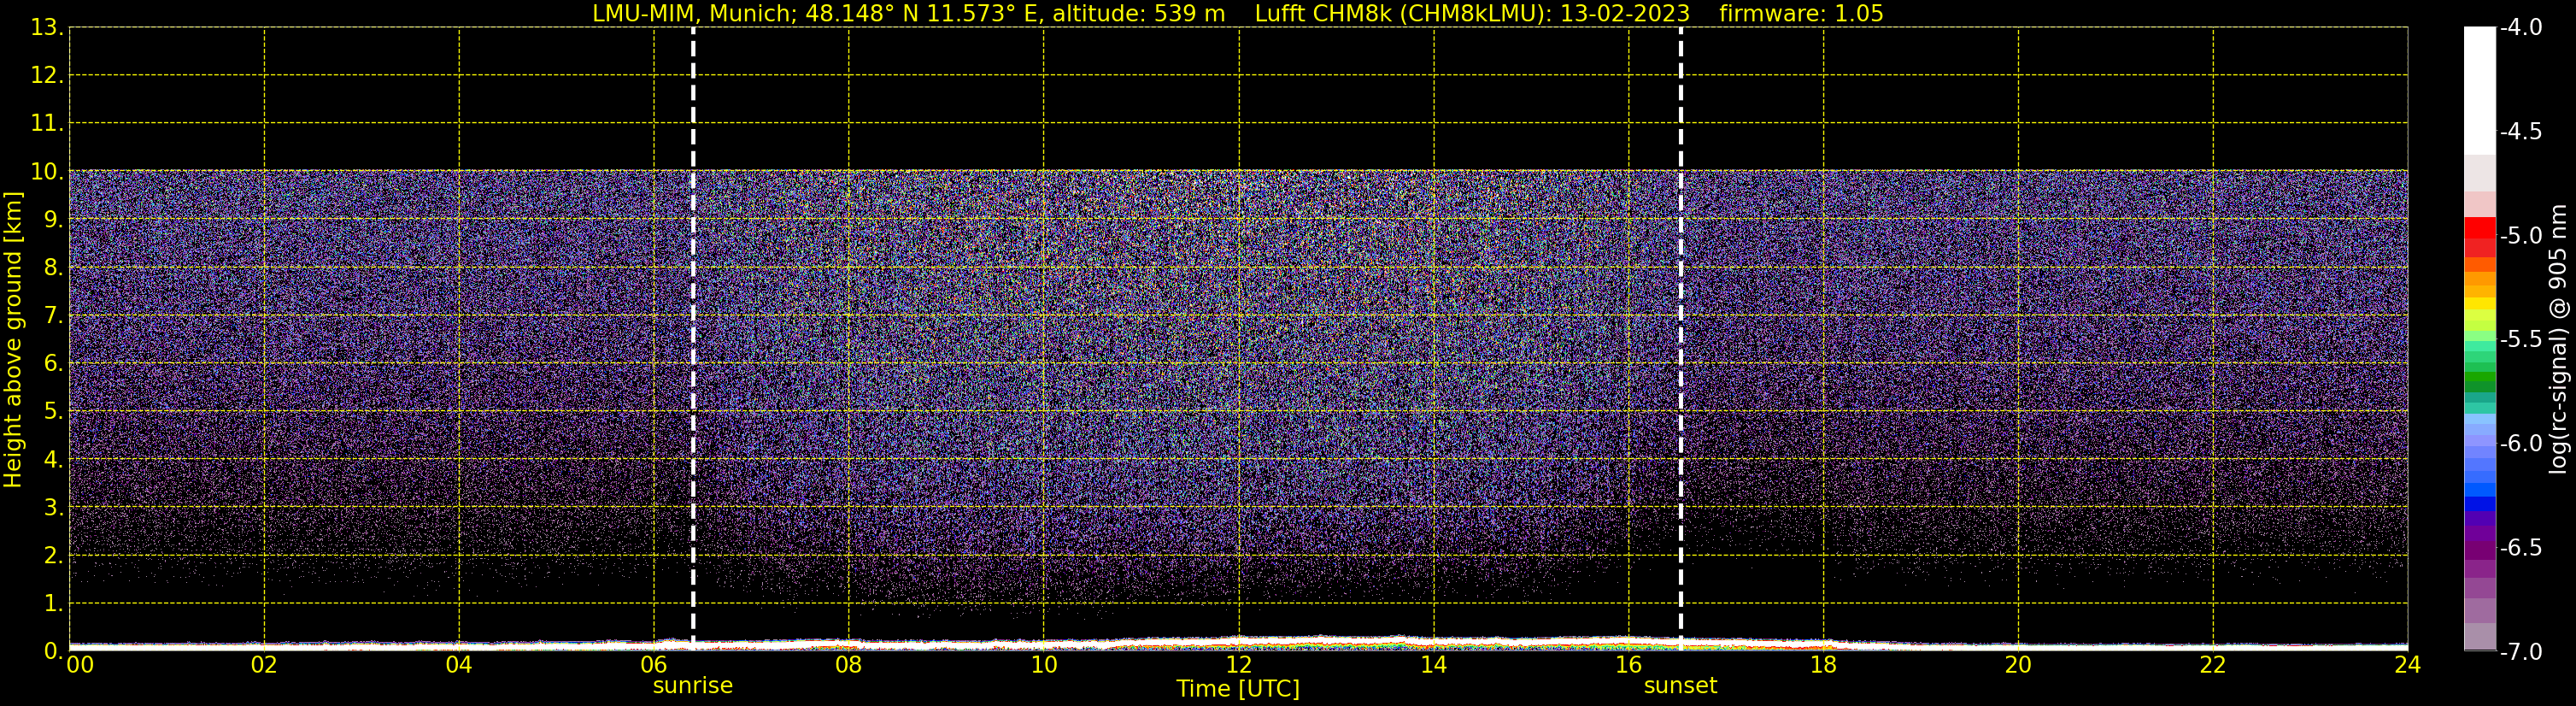Click the time axis tick '10'
The width and height of the screenshot is (2576, 706).
[x=1044, y=665]
